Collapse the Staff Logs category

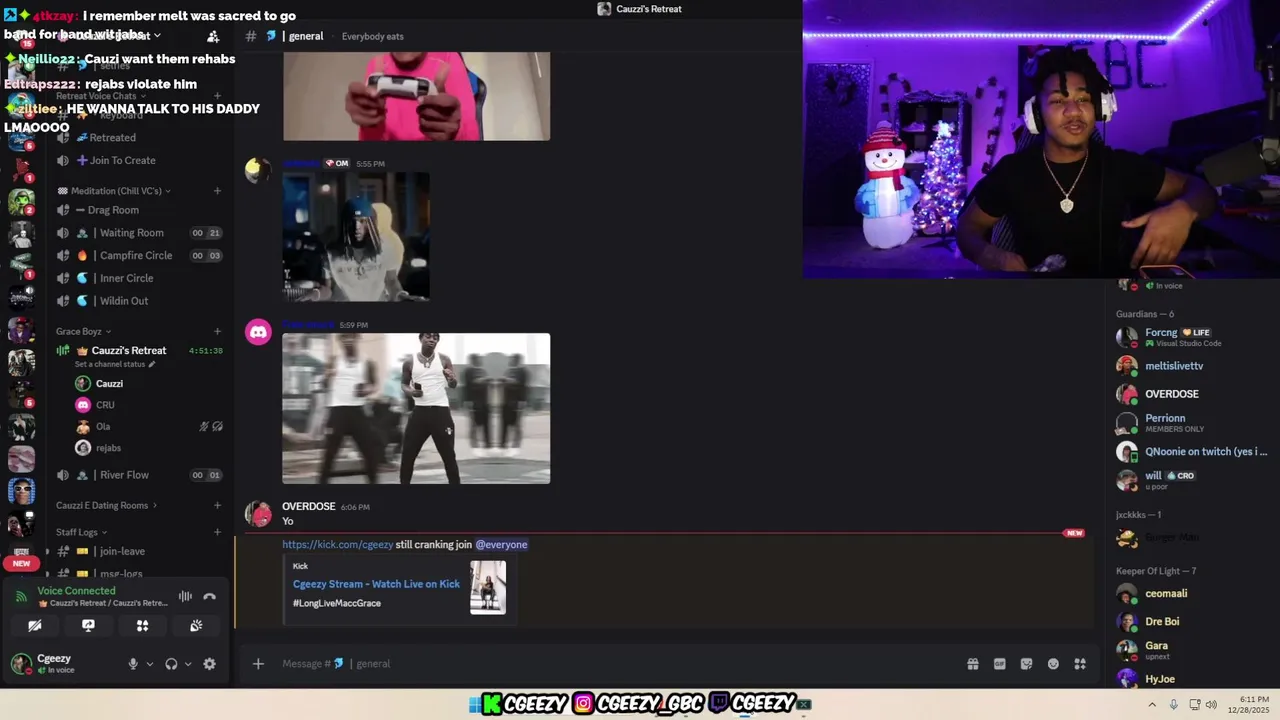pos(82,533)
